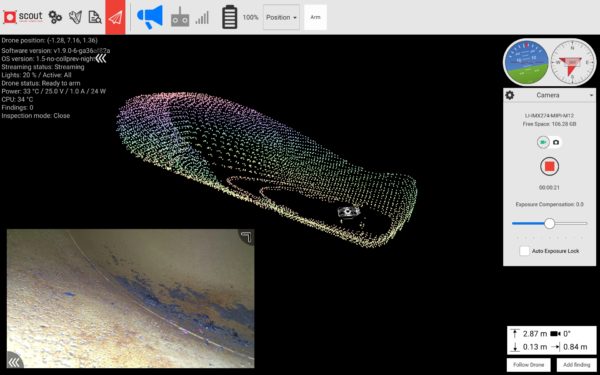Click the blue megaphone icon
Viewport: 600px width, 375px height.
point(150,17)
